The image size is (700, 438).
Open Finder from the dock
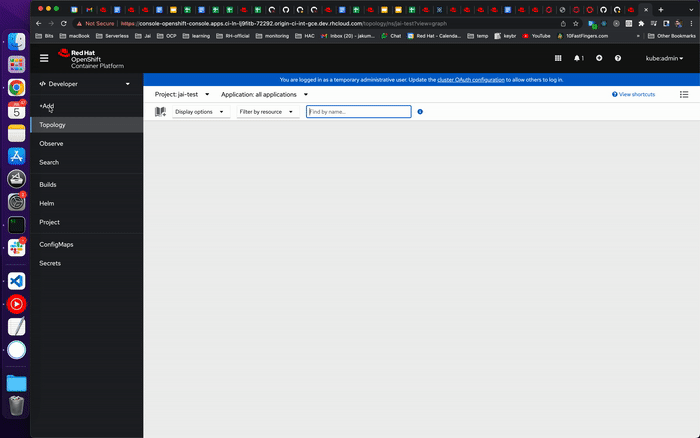[17, 42]
